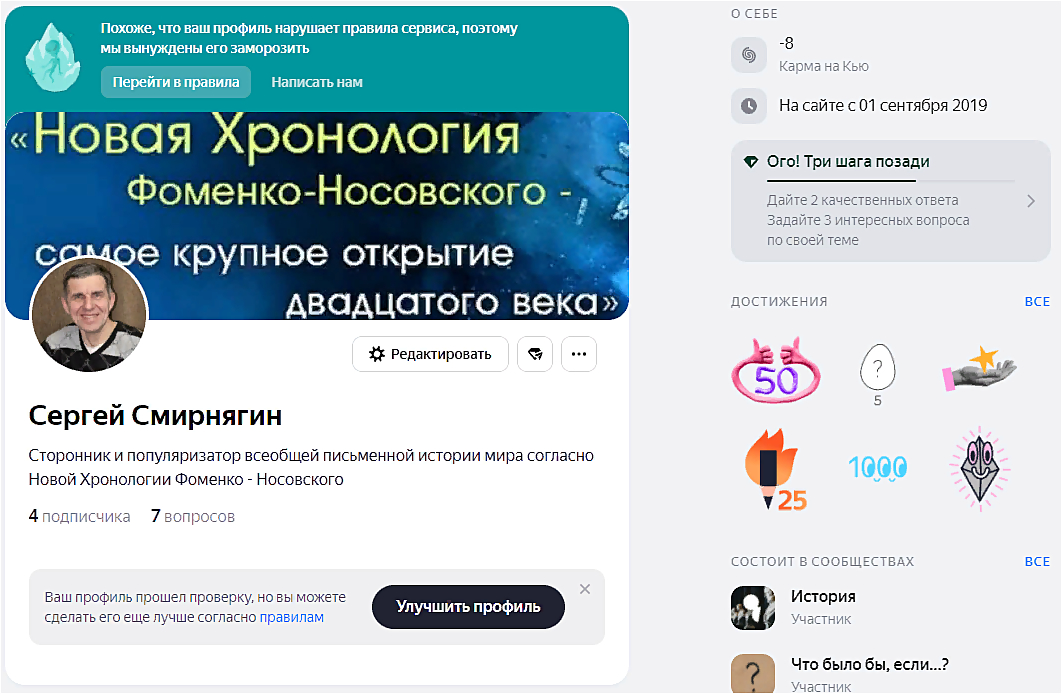The width and height of the screenshot is (1062, 694).
Task: Show all achievements via ВСЕ link
Action: pyautogui.click(x=1037, y=302)
